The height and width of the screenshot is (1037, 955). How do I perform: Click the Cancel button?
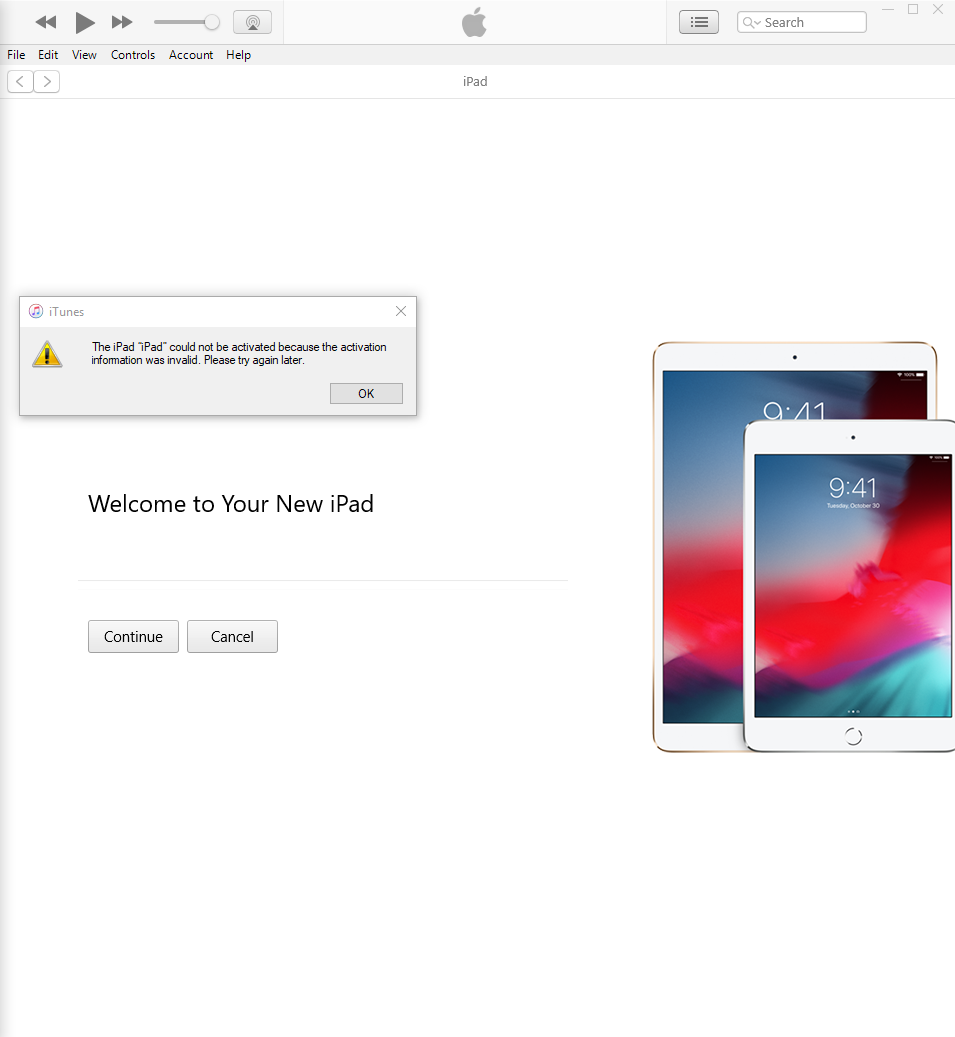tap(232, 636)
